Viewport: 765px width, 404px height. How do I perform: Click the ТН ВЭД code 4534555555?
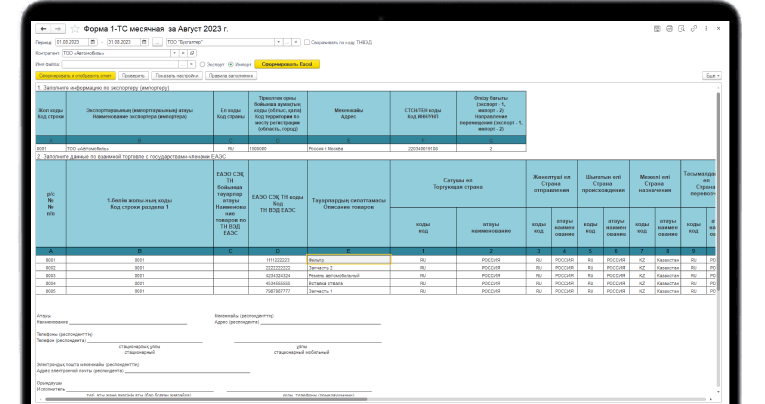coord(278,283)
